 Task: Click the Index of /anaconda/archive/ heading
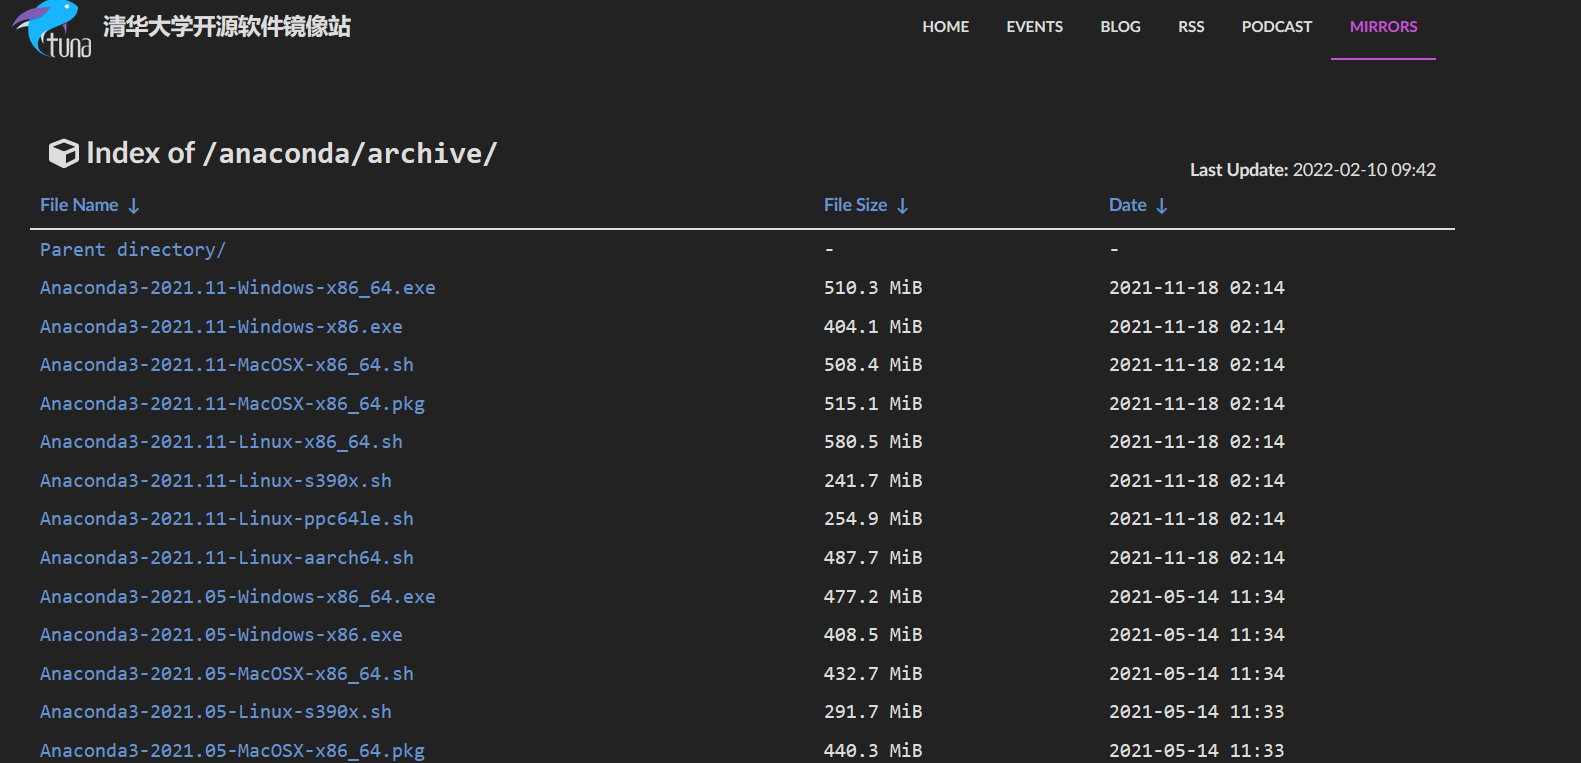pyautogui.click(x=292, y=153)
